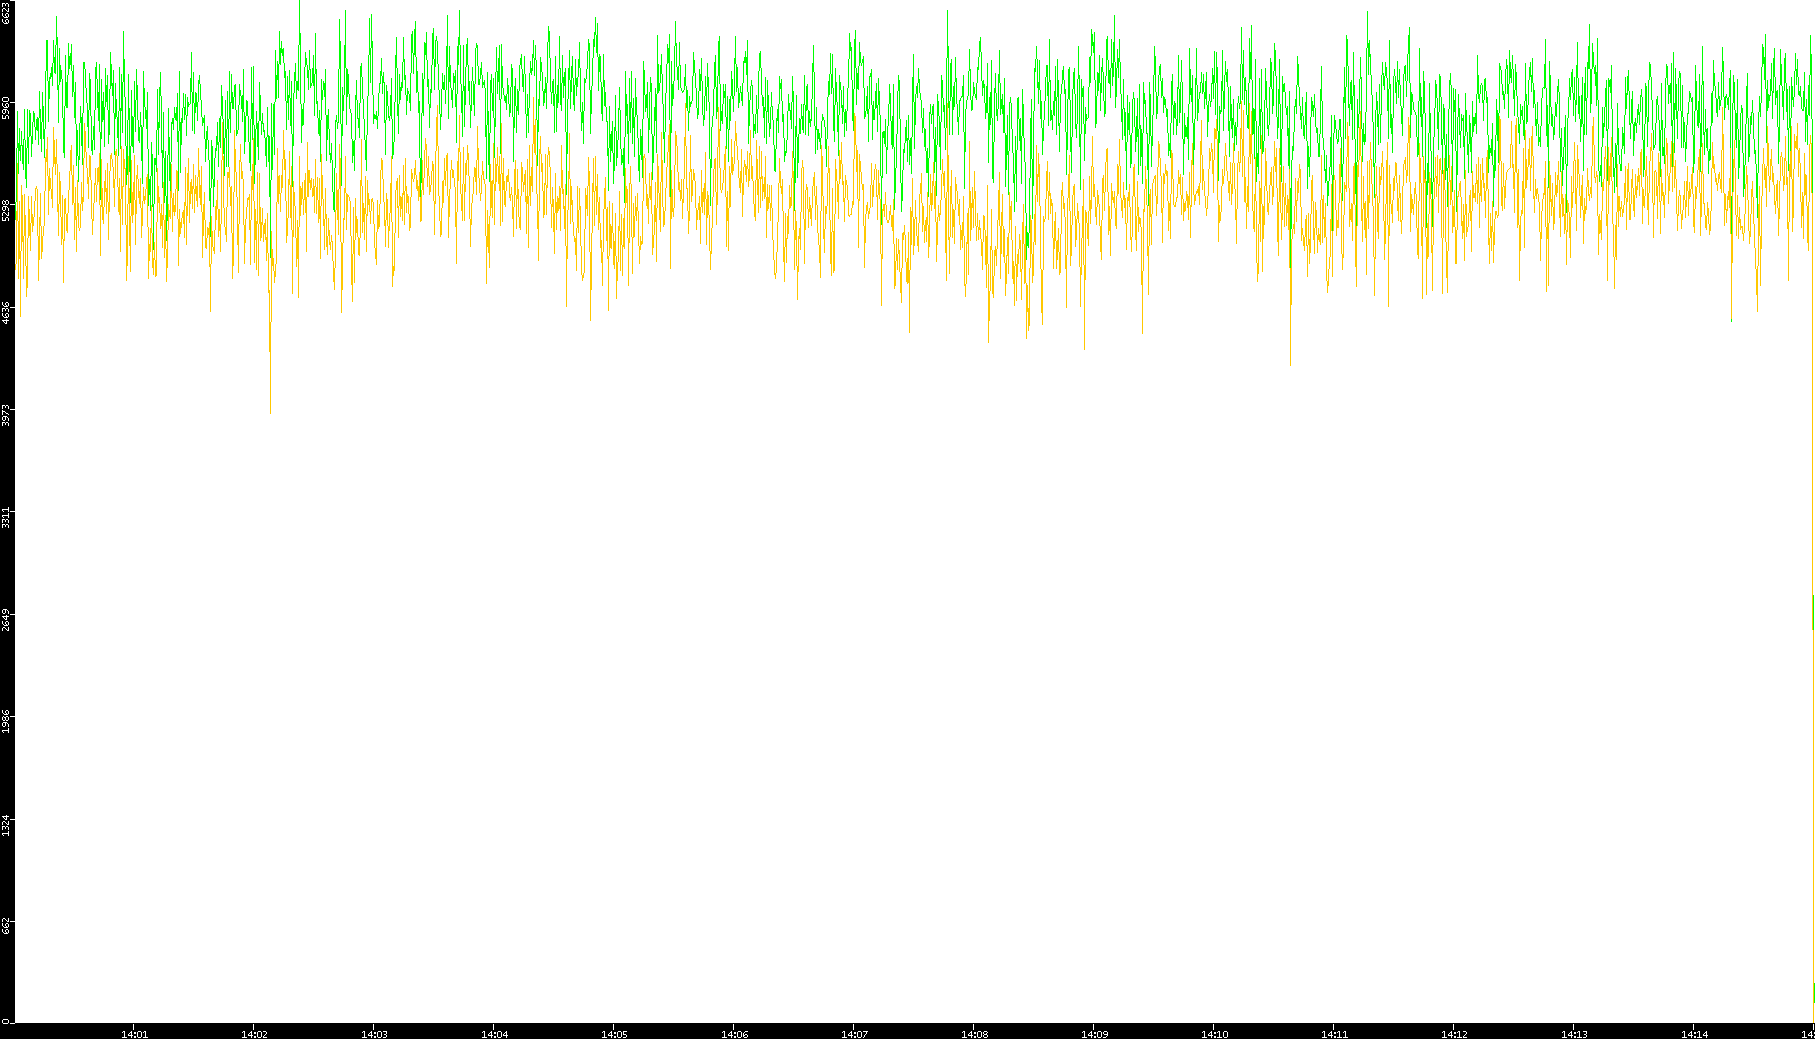Click the 14:04 time axis label
Viewport: 1815px width, 1039px height.
coord(494,1033)
